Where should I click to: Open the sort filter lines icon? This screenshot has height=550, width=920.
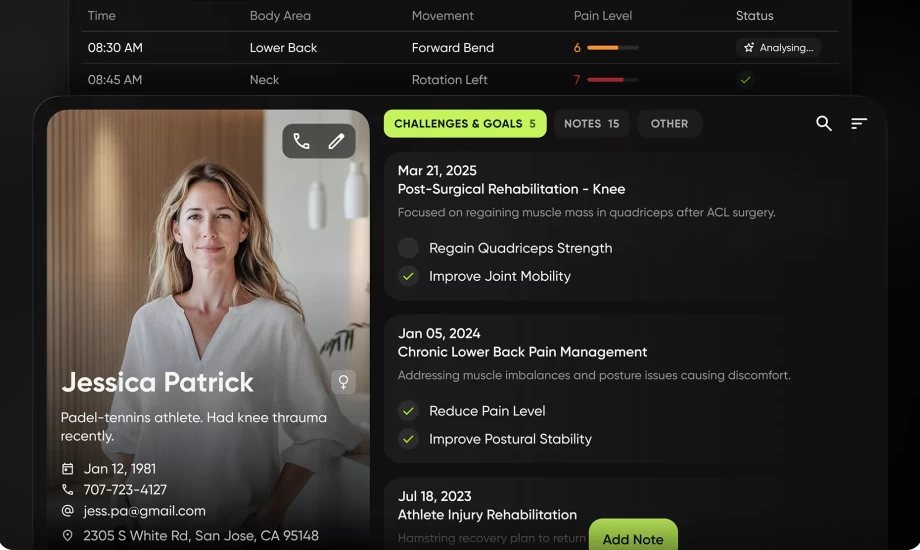859,123
